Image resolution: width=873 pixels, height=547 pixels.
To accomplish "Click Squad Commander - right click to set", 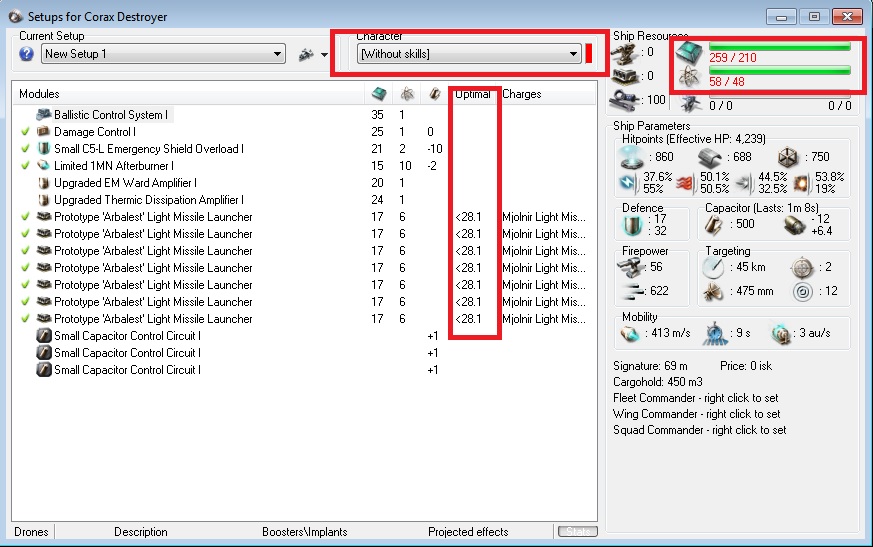I will (x=700, y=430).
